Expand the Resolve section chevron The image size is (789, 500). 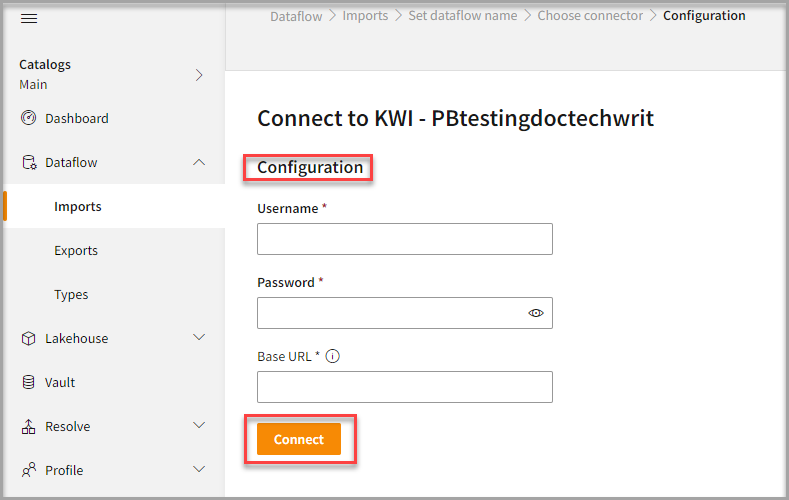click(199, 427)
